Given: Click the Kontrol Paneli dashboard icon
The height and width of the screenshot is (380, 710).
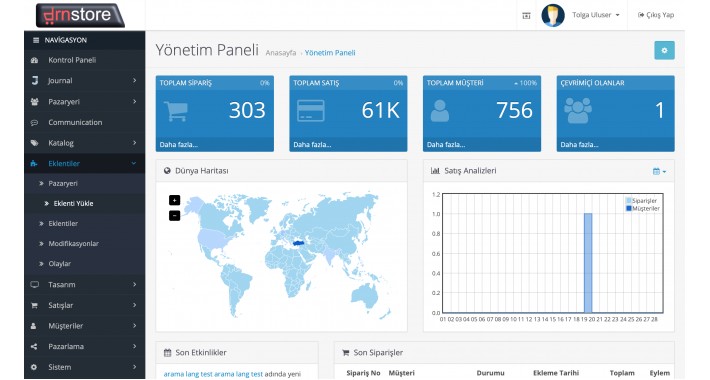Looking at the screenshot, I should pos(34,60).
